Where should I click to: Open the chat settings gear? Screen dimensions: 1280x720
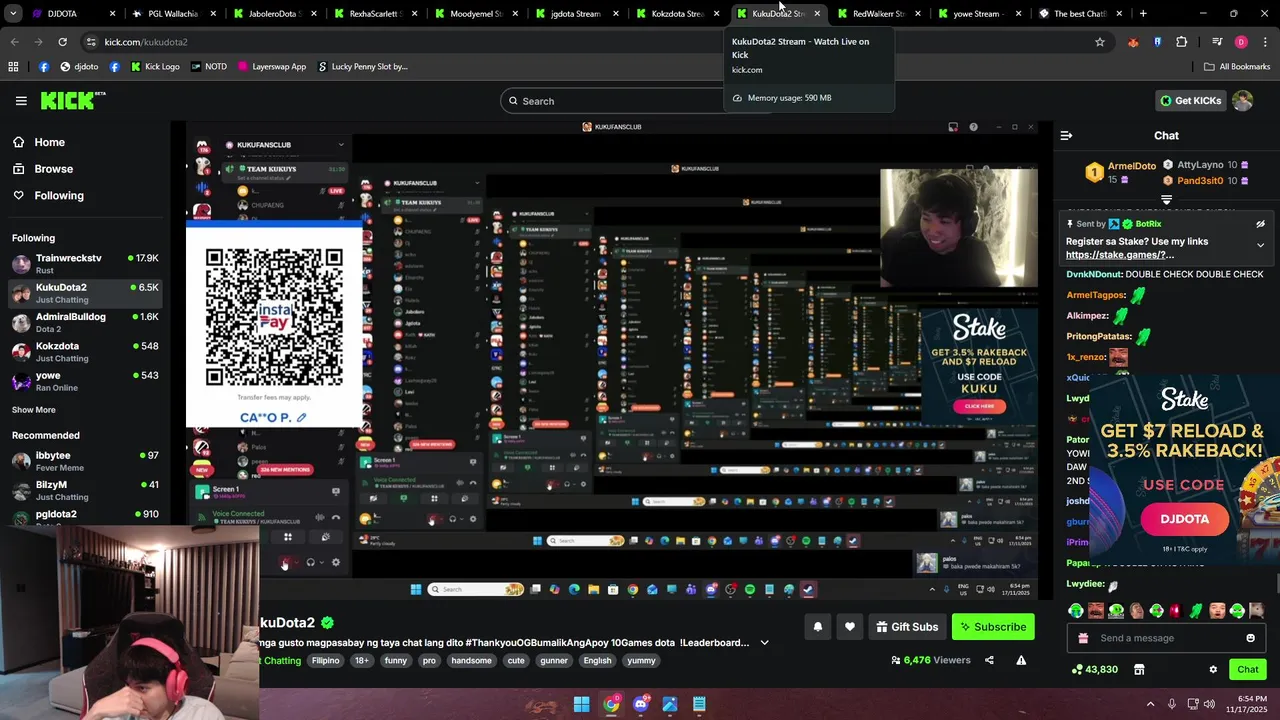(1213, 670)
